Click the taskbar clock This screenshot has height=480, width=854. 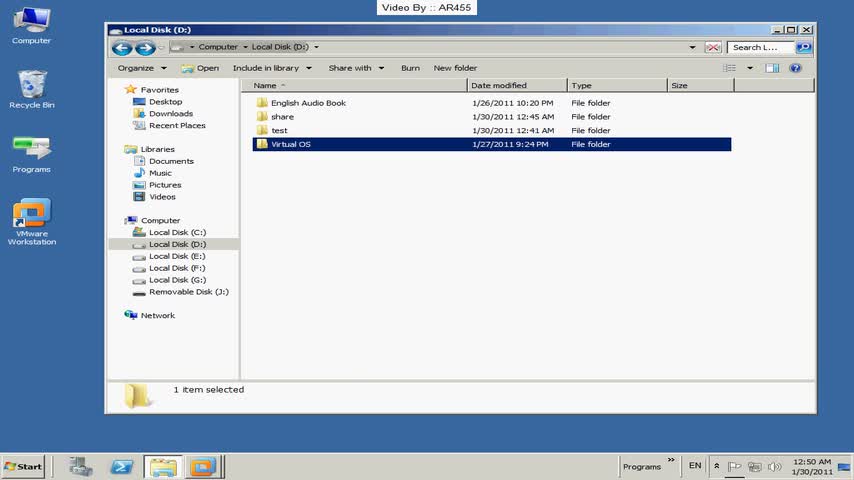812,467
